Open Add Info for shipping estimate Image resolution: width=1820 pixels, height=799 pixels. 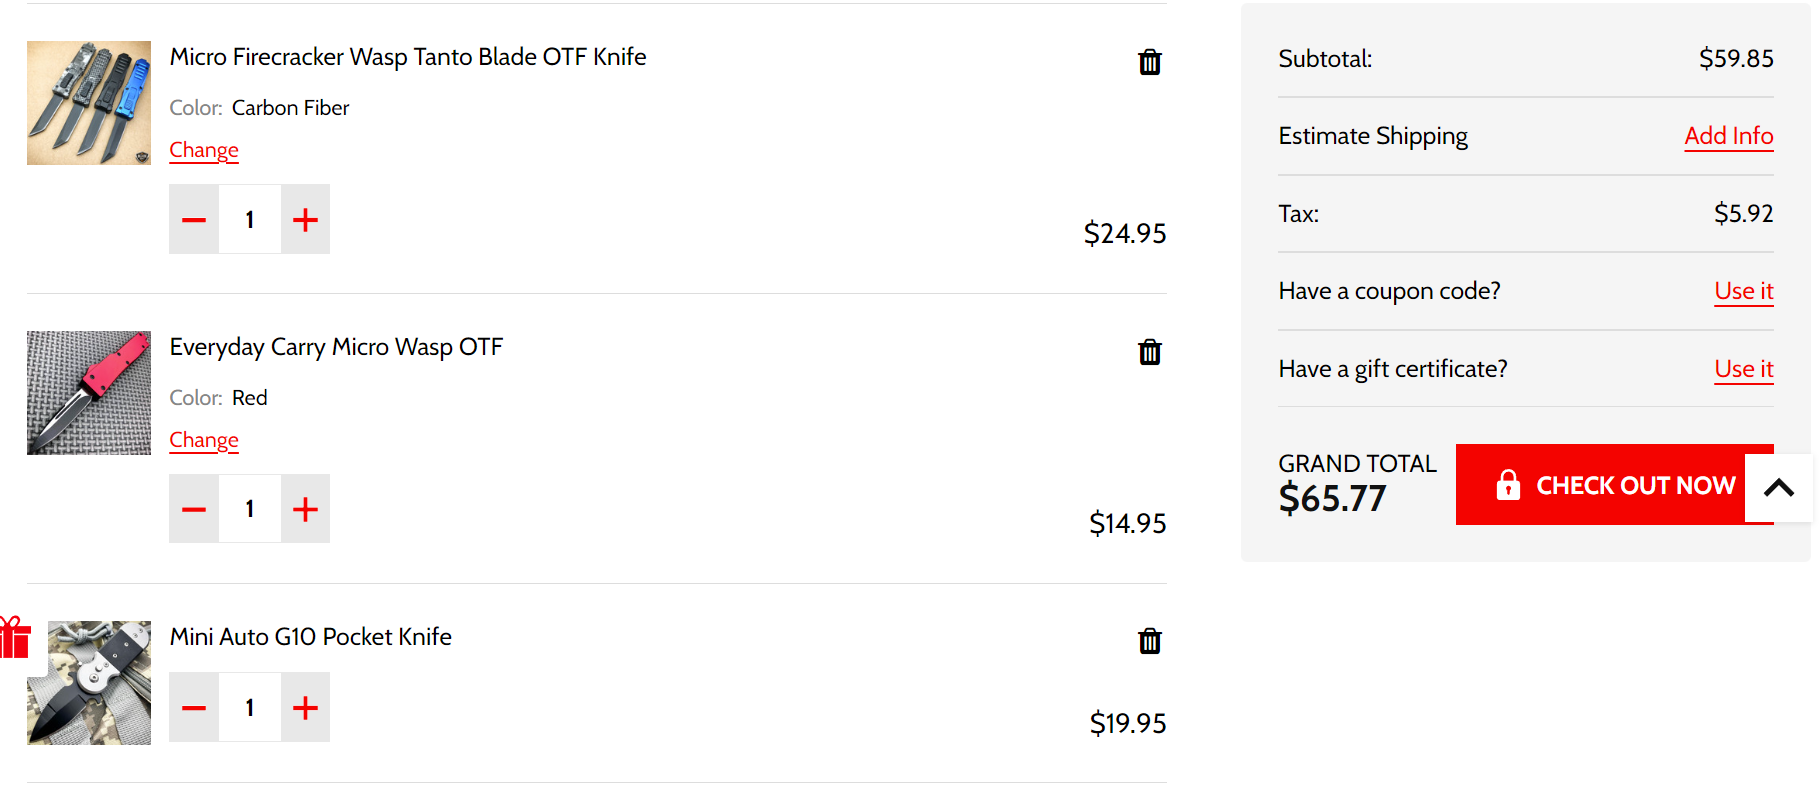pos(1729,136)
